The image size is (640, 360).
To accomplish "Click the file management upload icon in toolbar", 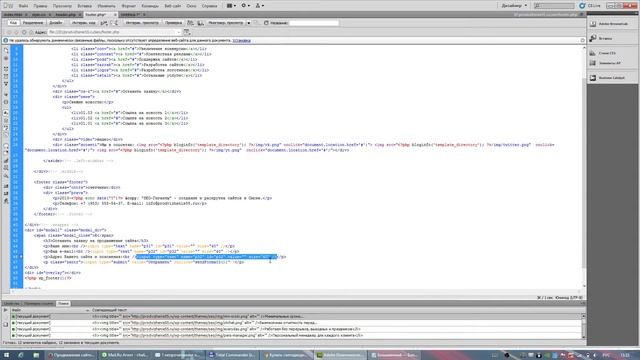I will tap(104, 23).
